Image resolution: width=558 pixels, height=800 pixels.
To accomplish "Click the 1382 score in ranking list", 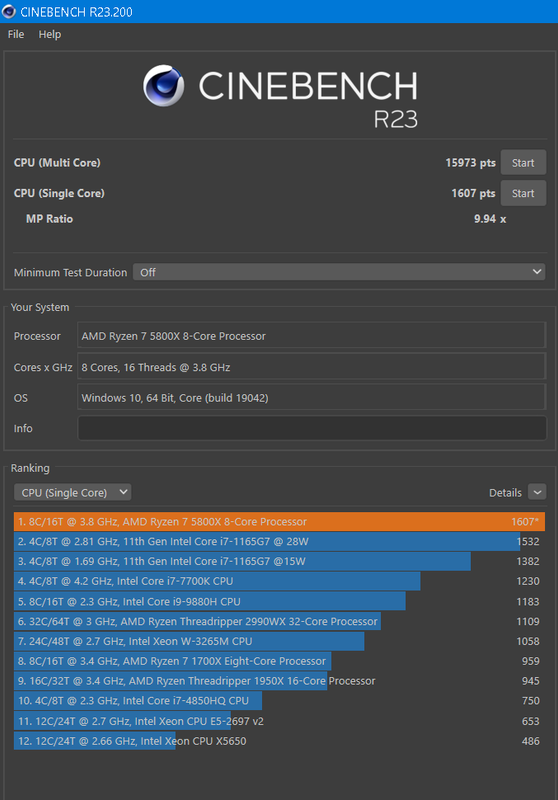I will [528, 562].
